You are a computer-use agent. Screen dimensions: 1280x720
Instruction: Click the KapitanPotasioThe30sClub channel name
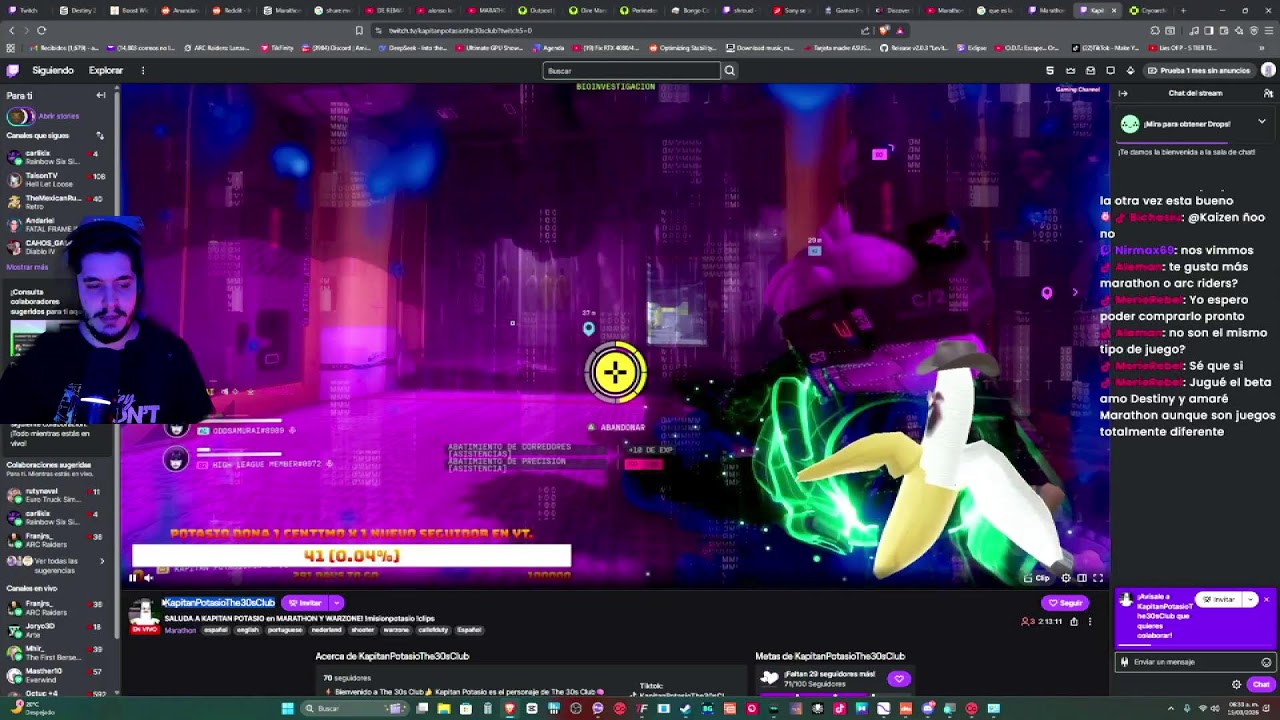click(219, 603)
